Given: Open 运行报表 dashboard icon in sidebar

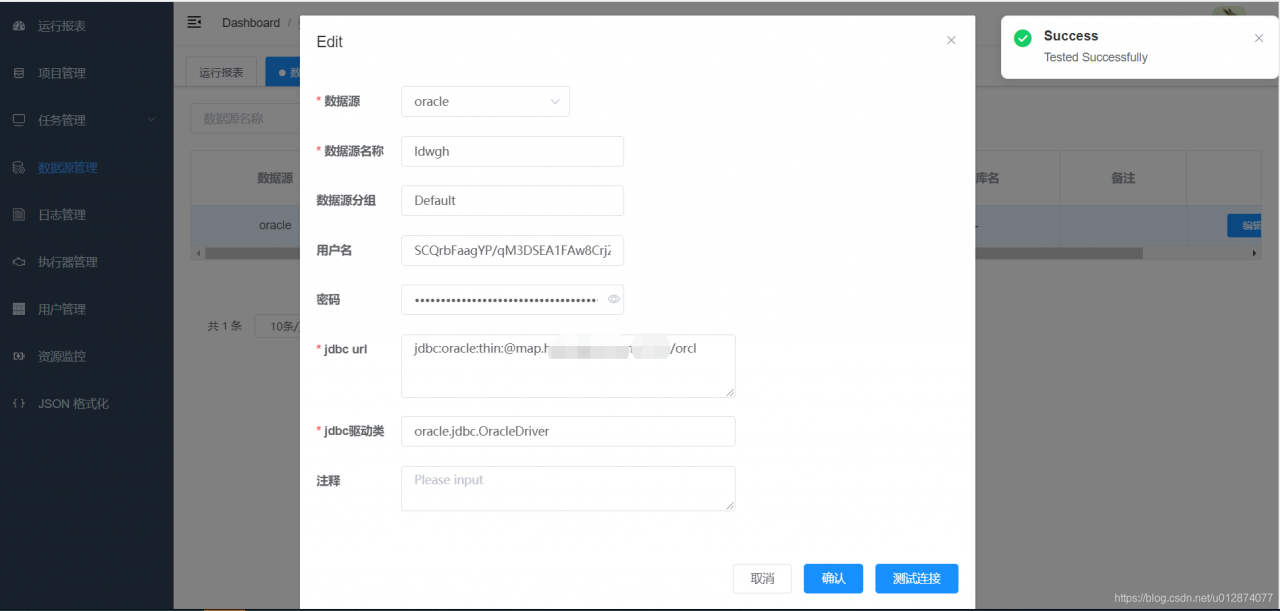Looking at the screenshot, I should (18, 26).
